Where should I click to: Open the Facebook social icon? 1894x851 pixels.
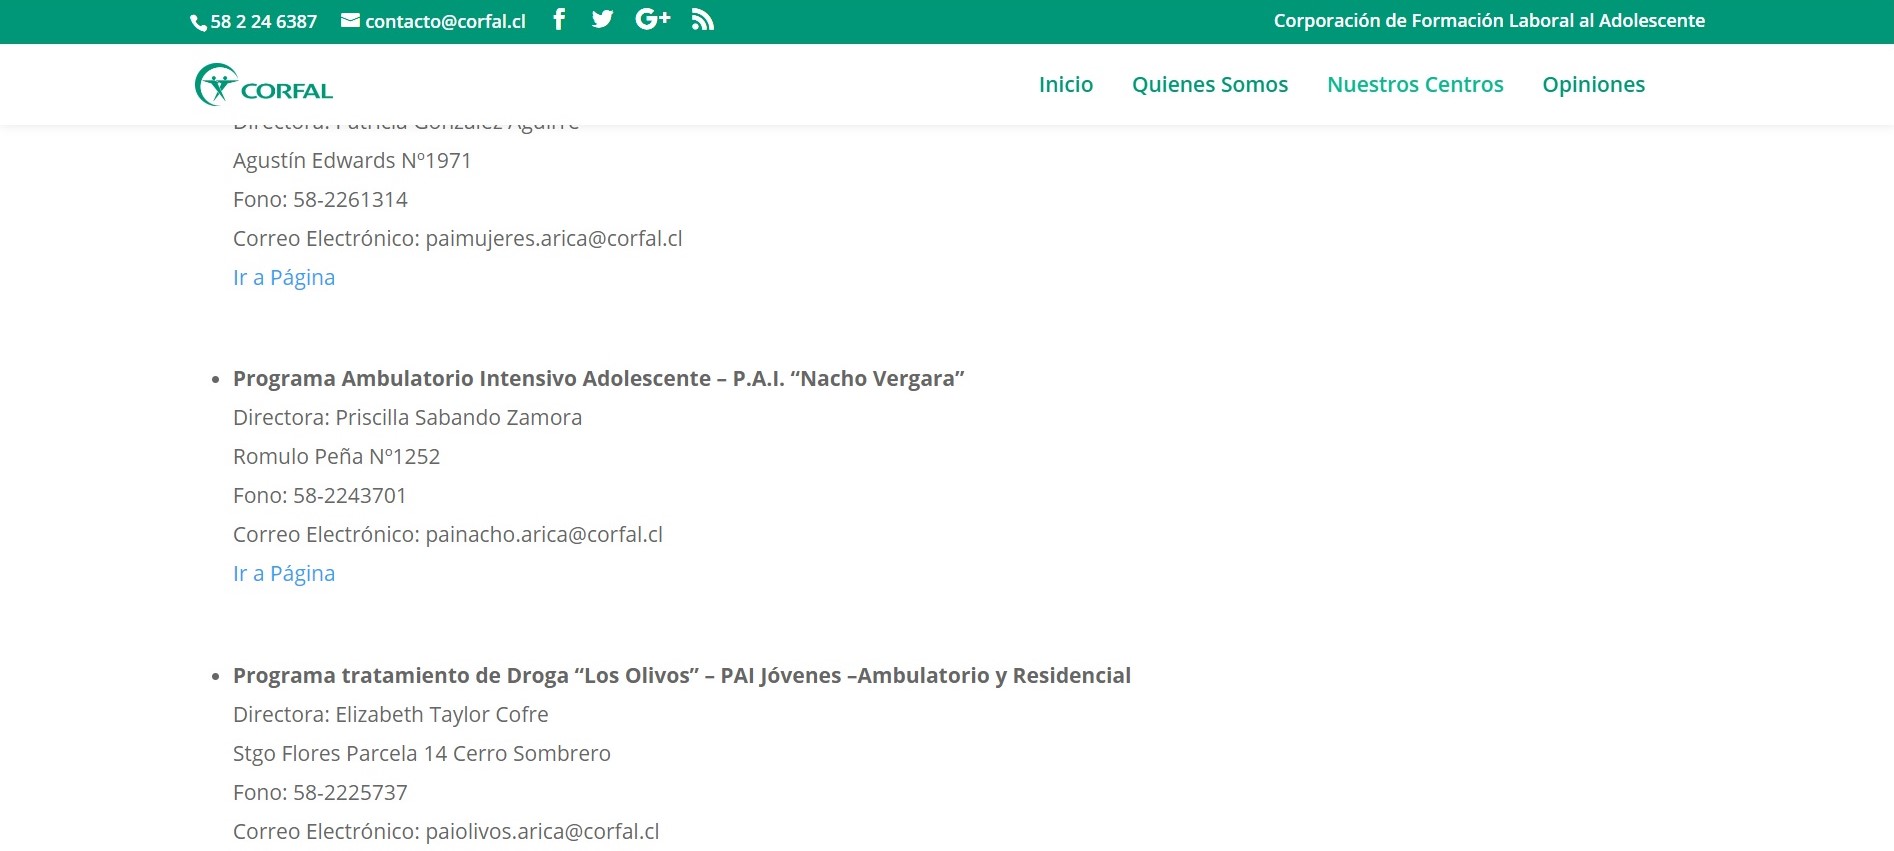[x=559, y=20]
